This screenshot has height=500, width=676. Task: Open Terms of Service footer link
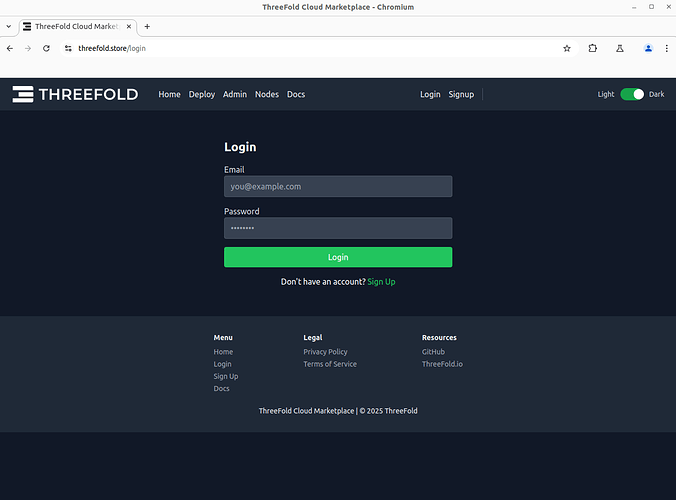point(330,364)
